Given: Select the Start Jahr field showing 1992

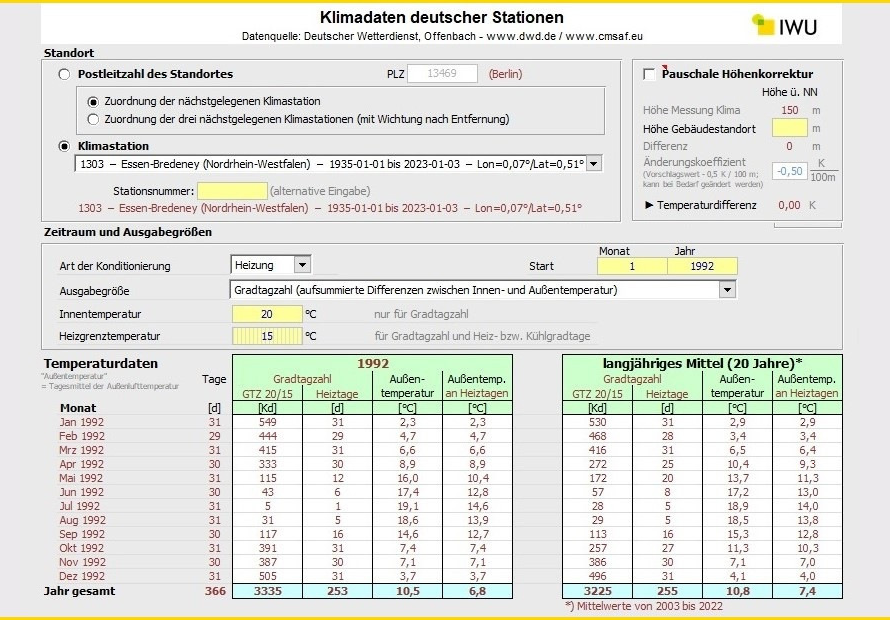Looking at the screenshot, I should click(x=702, y=266).
